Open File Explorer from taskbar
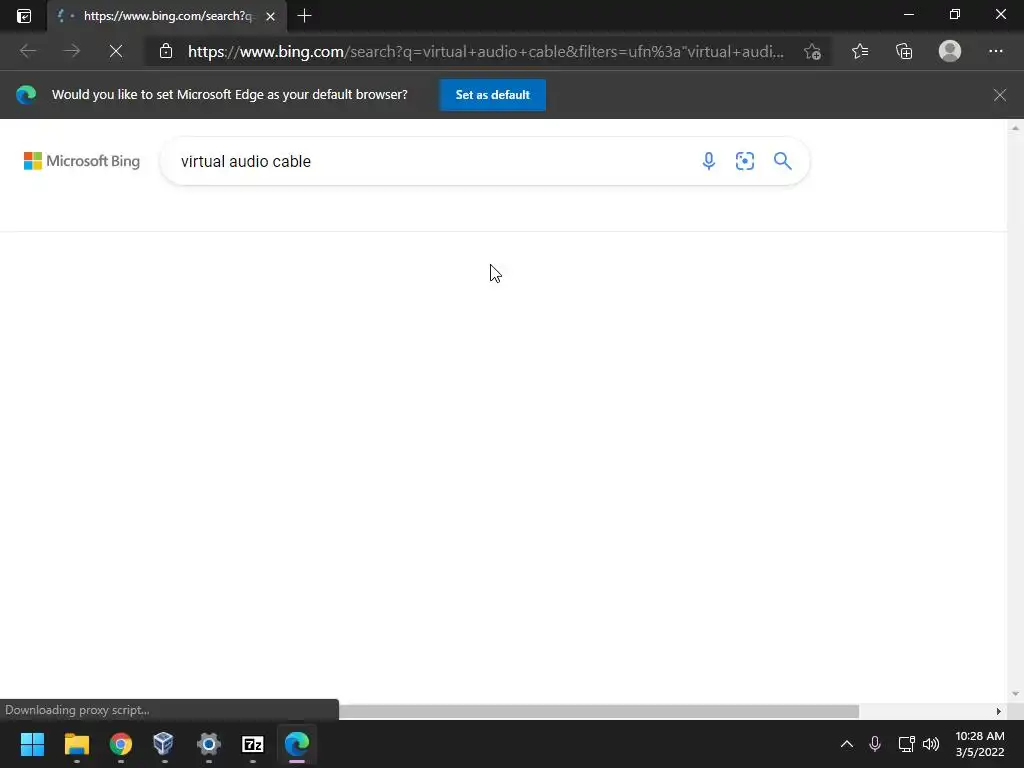This screenshot has height=768, width=1024. (x=76, y=744)
